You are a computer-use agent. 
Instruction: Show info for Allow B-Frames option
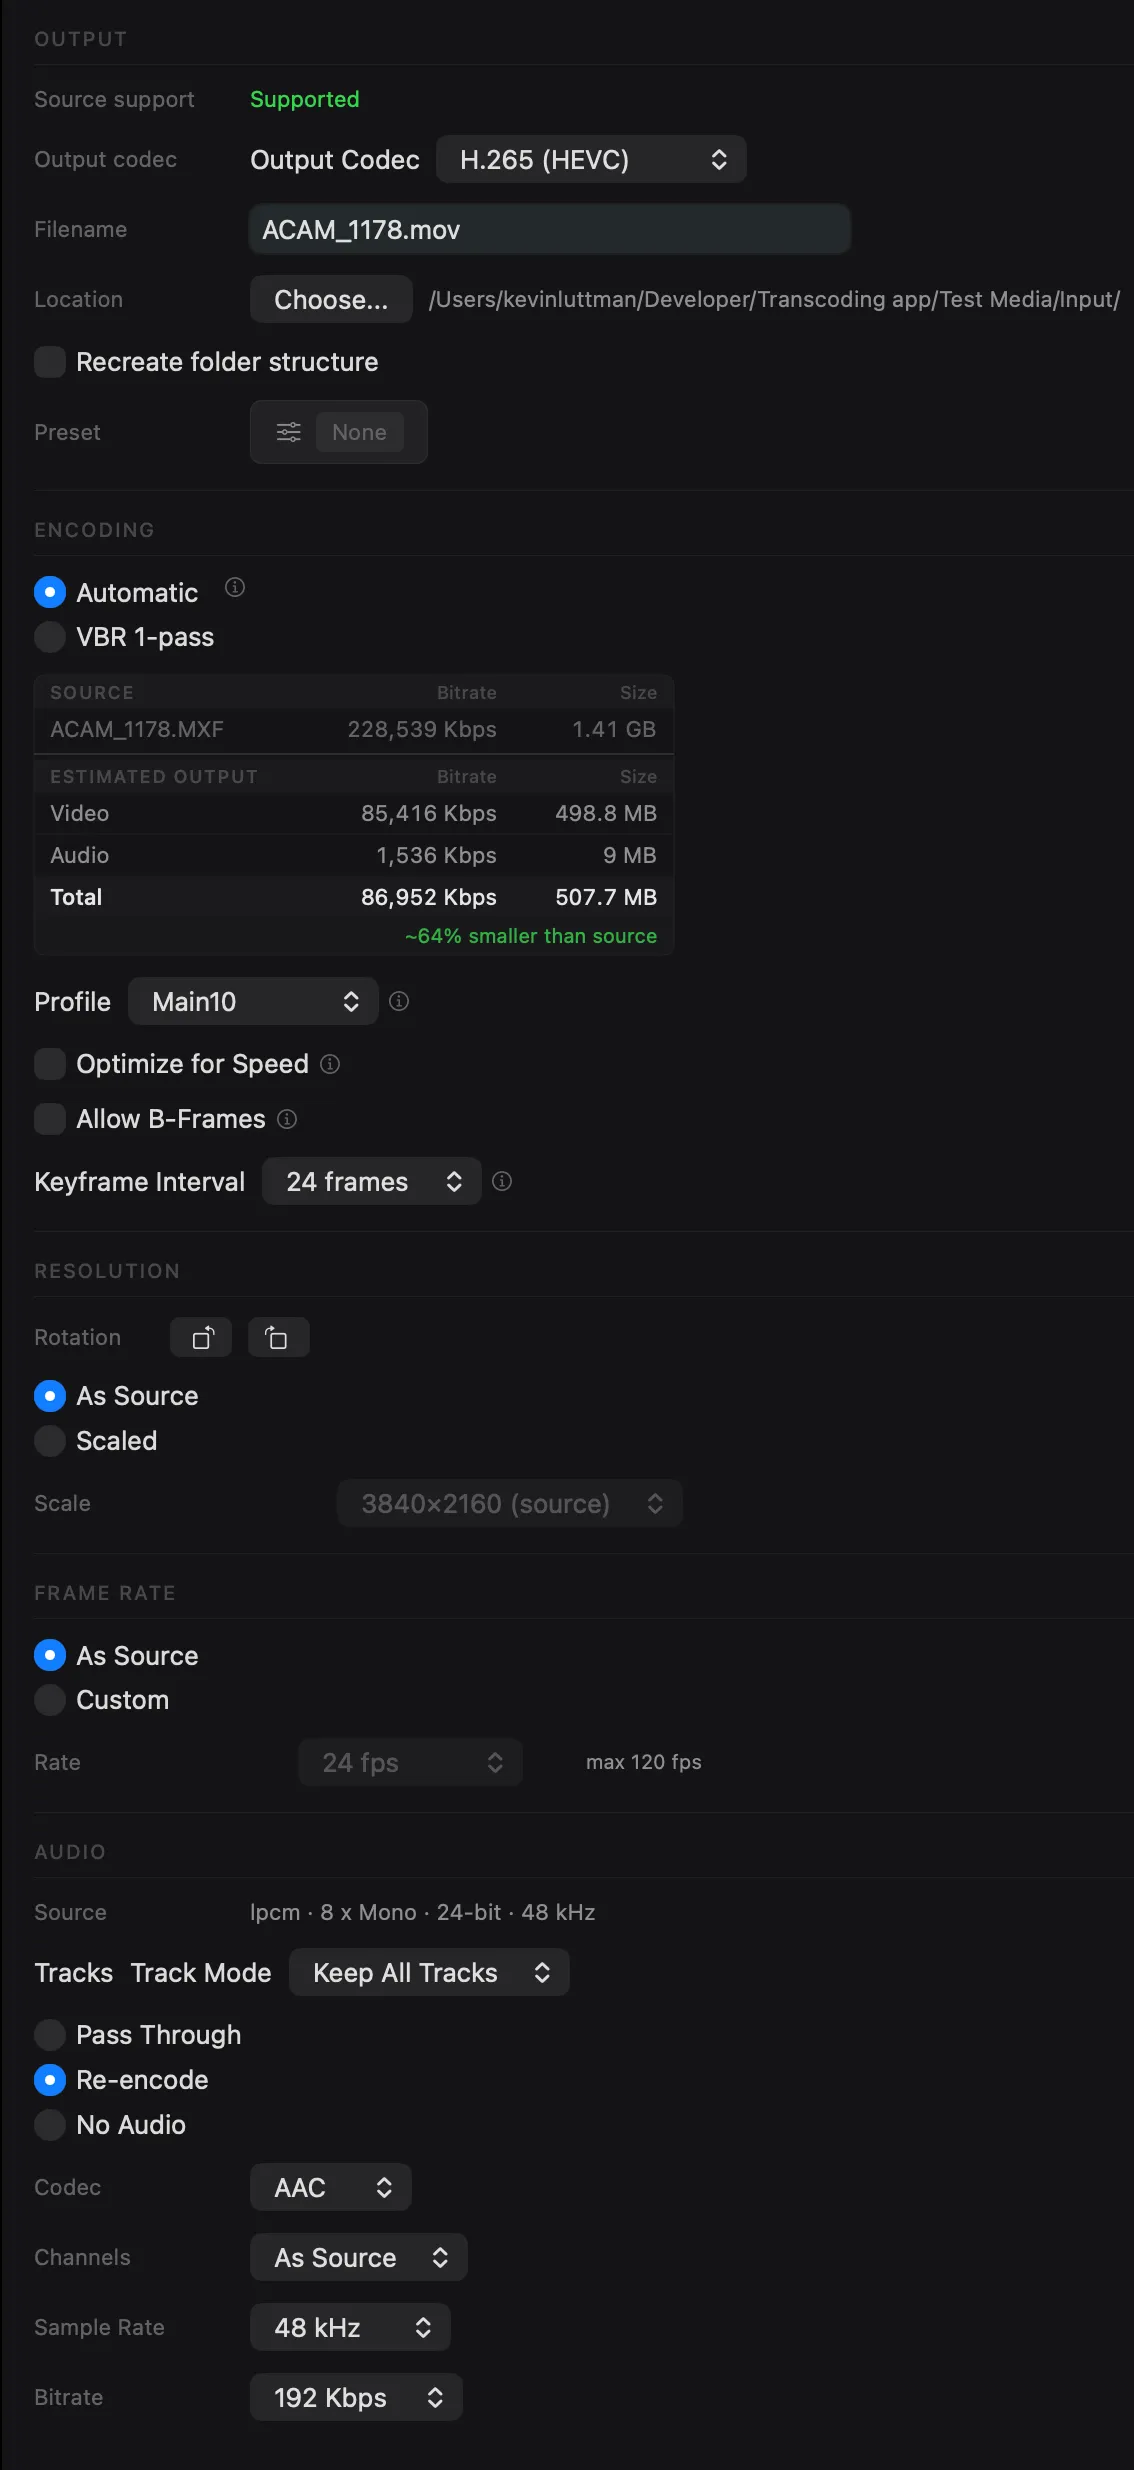click(287, 1119)
